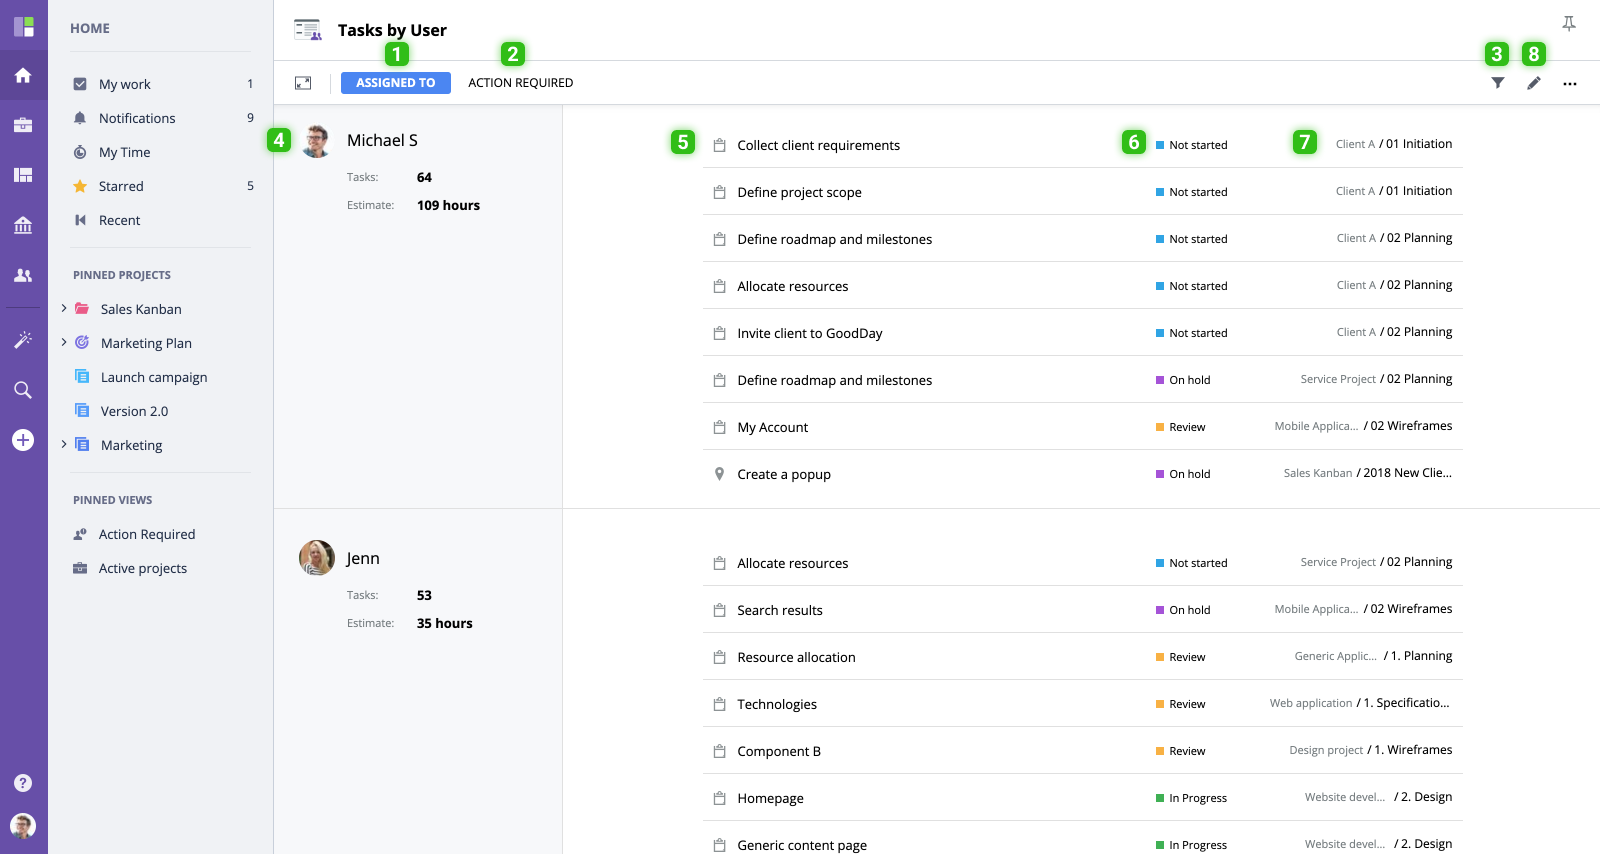This screenshot has height=854, width=1600.
Task: Open My work in sidebar
Action: pos(124,84)
